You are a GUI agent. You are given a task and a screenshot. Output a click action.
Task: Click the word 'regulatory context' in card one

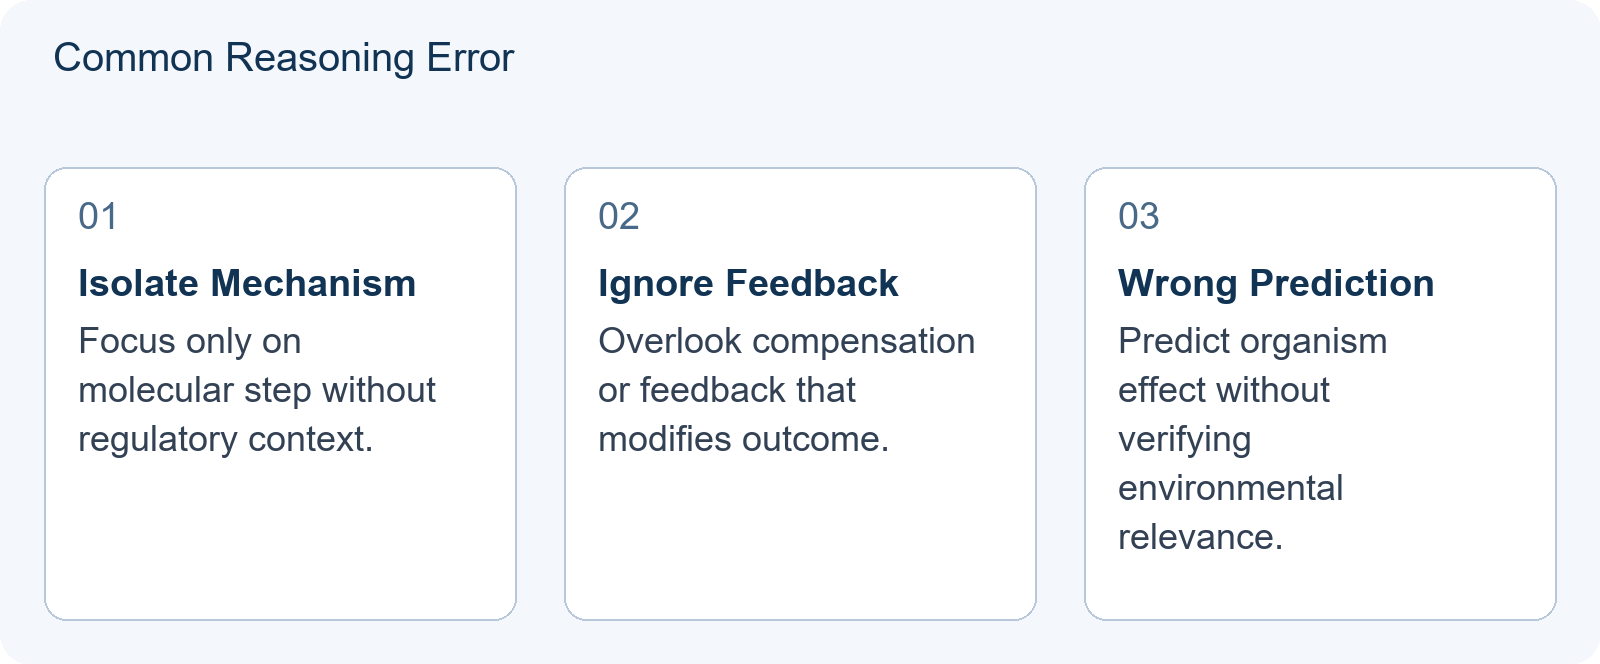pos(225,440)
